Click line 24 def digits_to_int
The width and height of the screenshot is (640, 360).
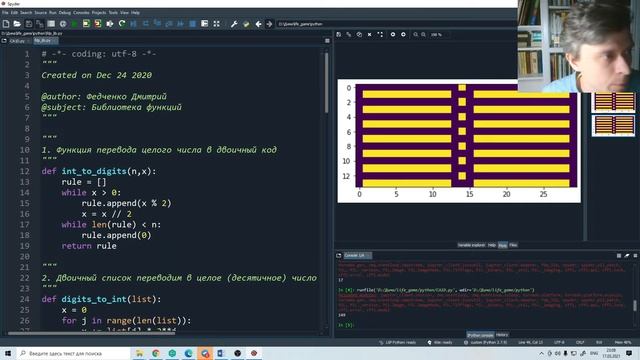101,299
